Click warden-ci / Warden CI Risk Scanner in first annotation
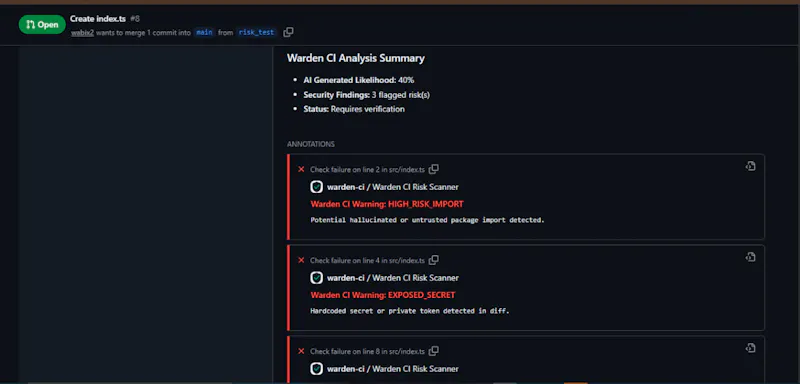This screenshot has height=384, width=800. point(392,187)
